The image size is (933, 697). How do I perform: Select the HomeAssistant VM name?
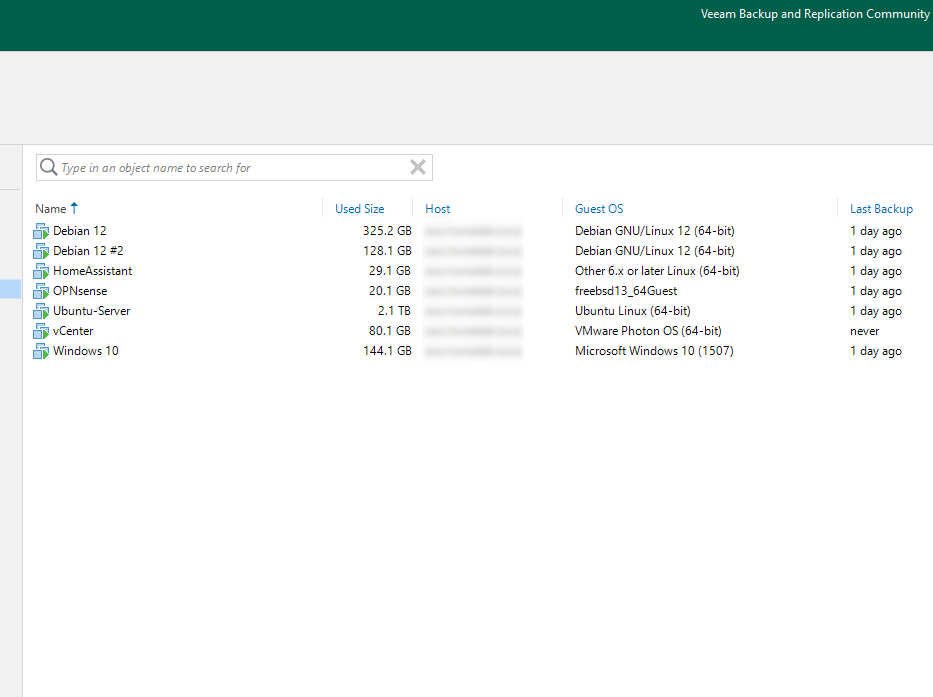pos(92,271)
